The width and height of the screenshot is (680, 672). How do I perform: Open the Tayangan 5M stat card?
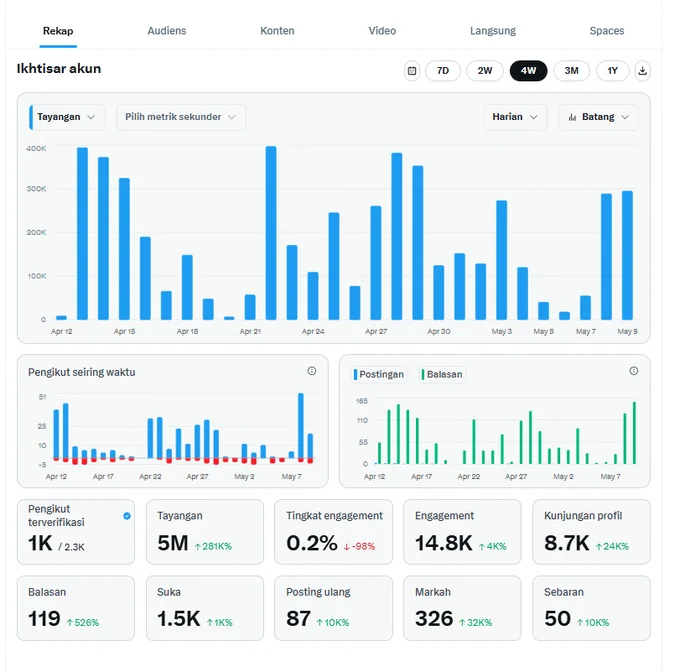click(205, 532)
